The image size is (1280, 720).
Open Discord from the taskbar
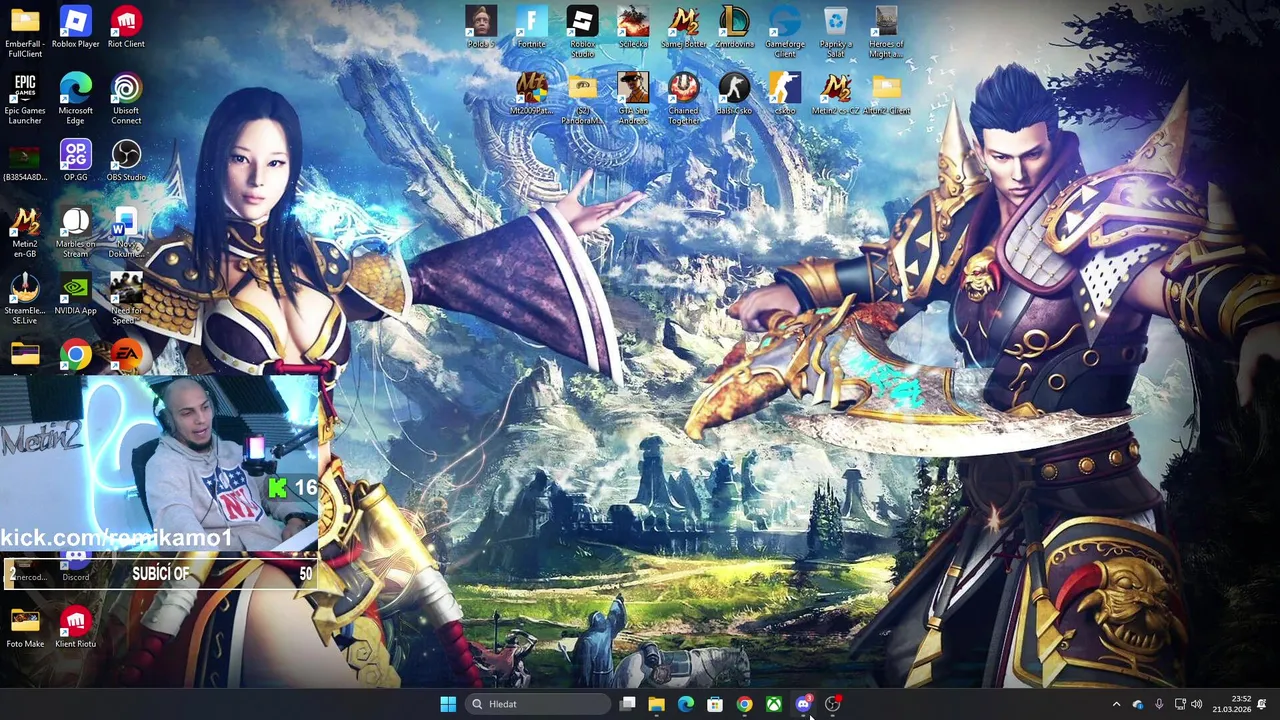tap(803, 704)
